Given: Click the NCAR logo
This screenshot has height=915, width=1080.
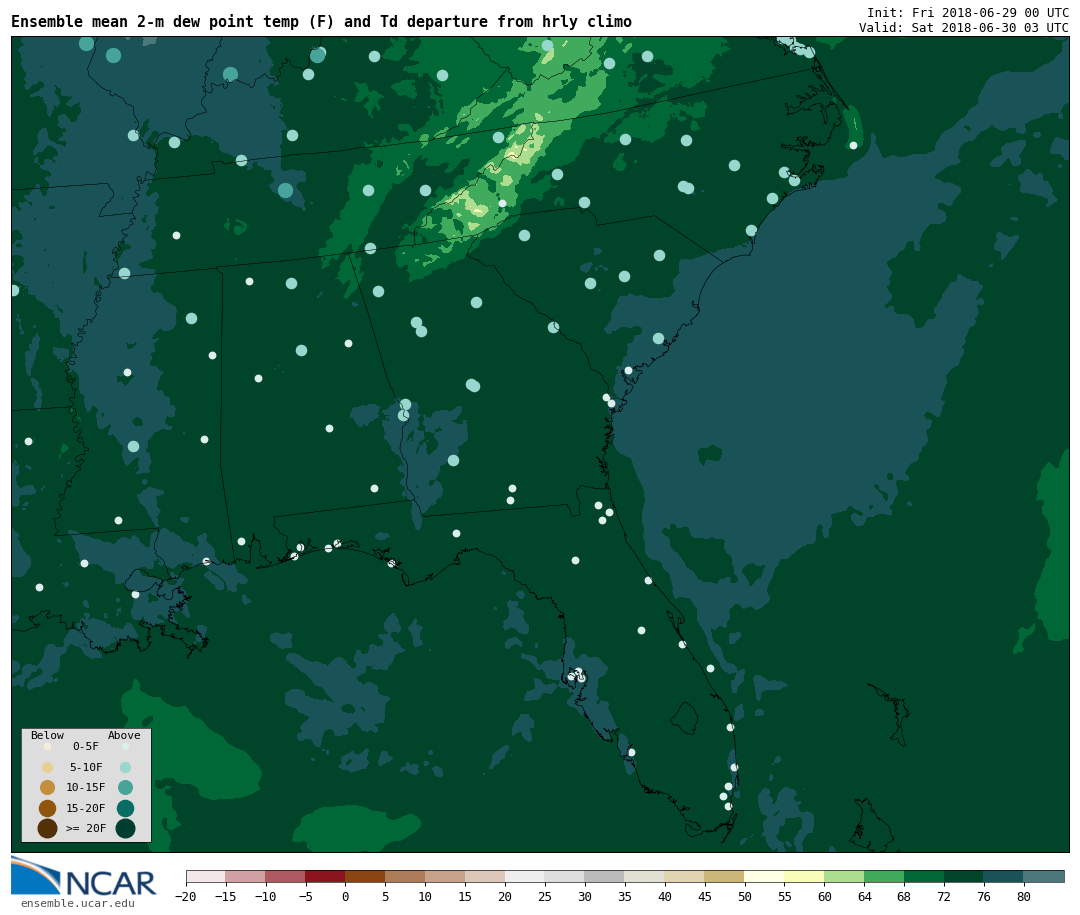Looking at the screenshot, I should click(83, 878).
